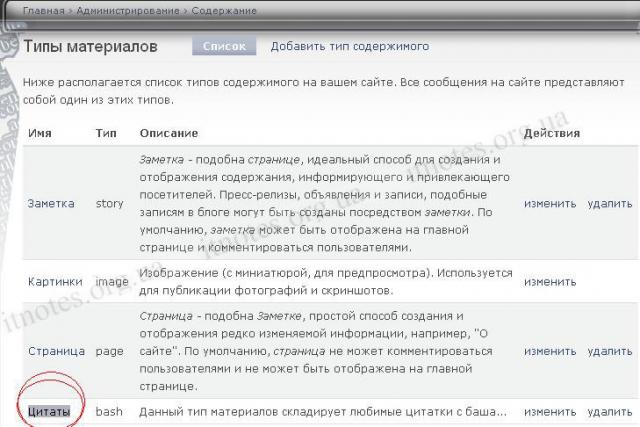Click the Заметка row description text
The image size is (640, 427).
(x=324, y=203)
